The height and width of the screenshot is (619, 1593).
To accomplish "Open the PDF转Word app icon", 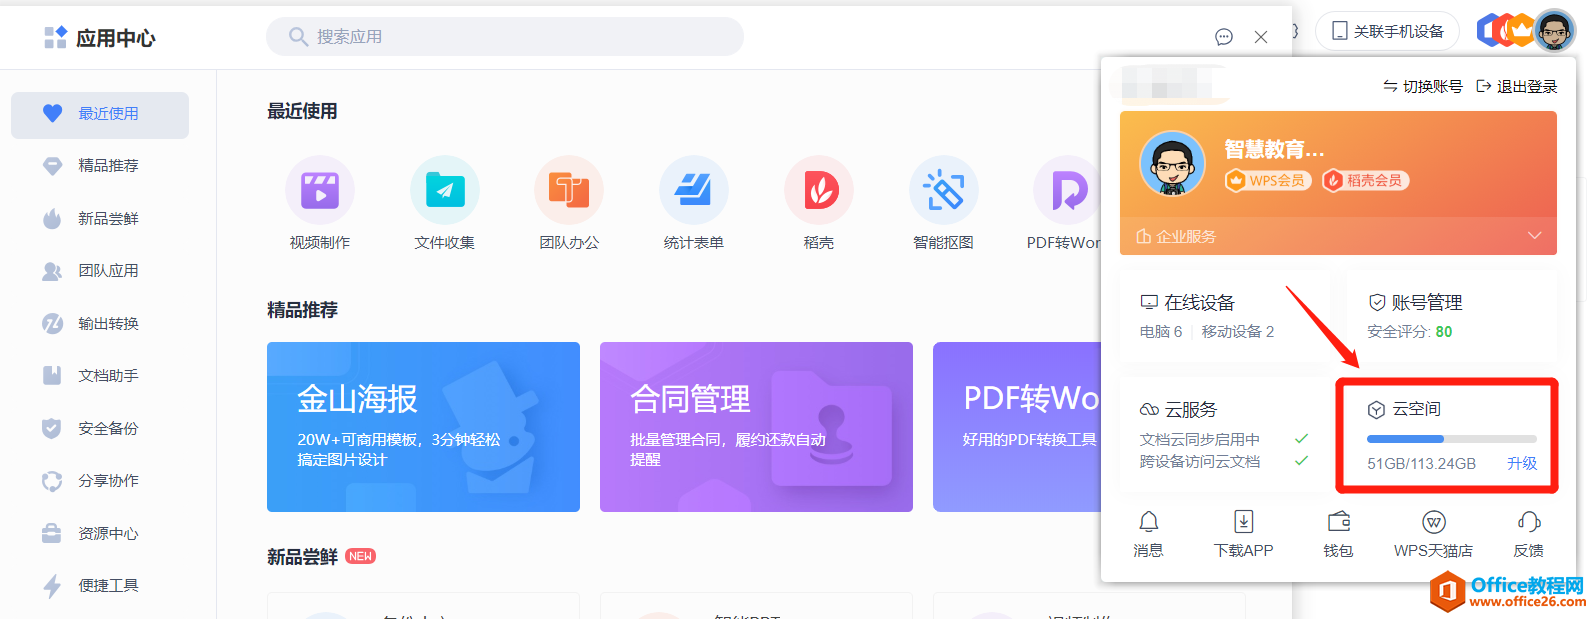I will [x=1066, y=190].
